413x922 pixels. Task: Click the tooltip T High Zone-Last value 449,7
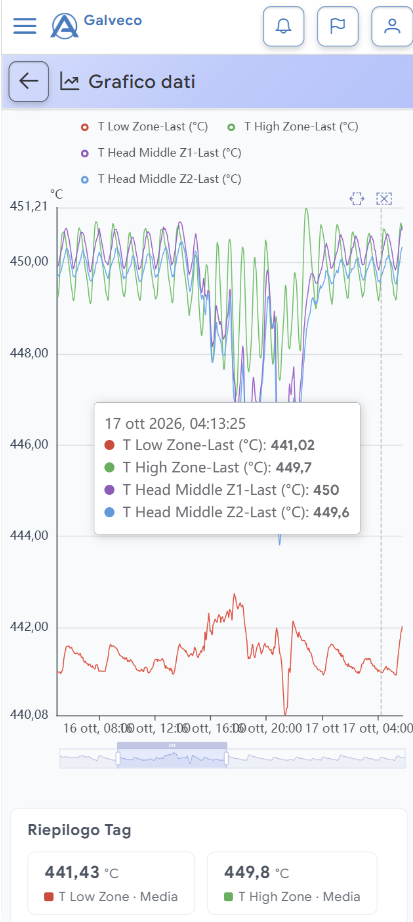click(295, 467)
